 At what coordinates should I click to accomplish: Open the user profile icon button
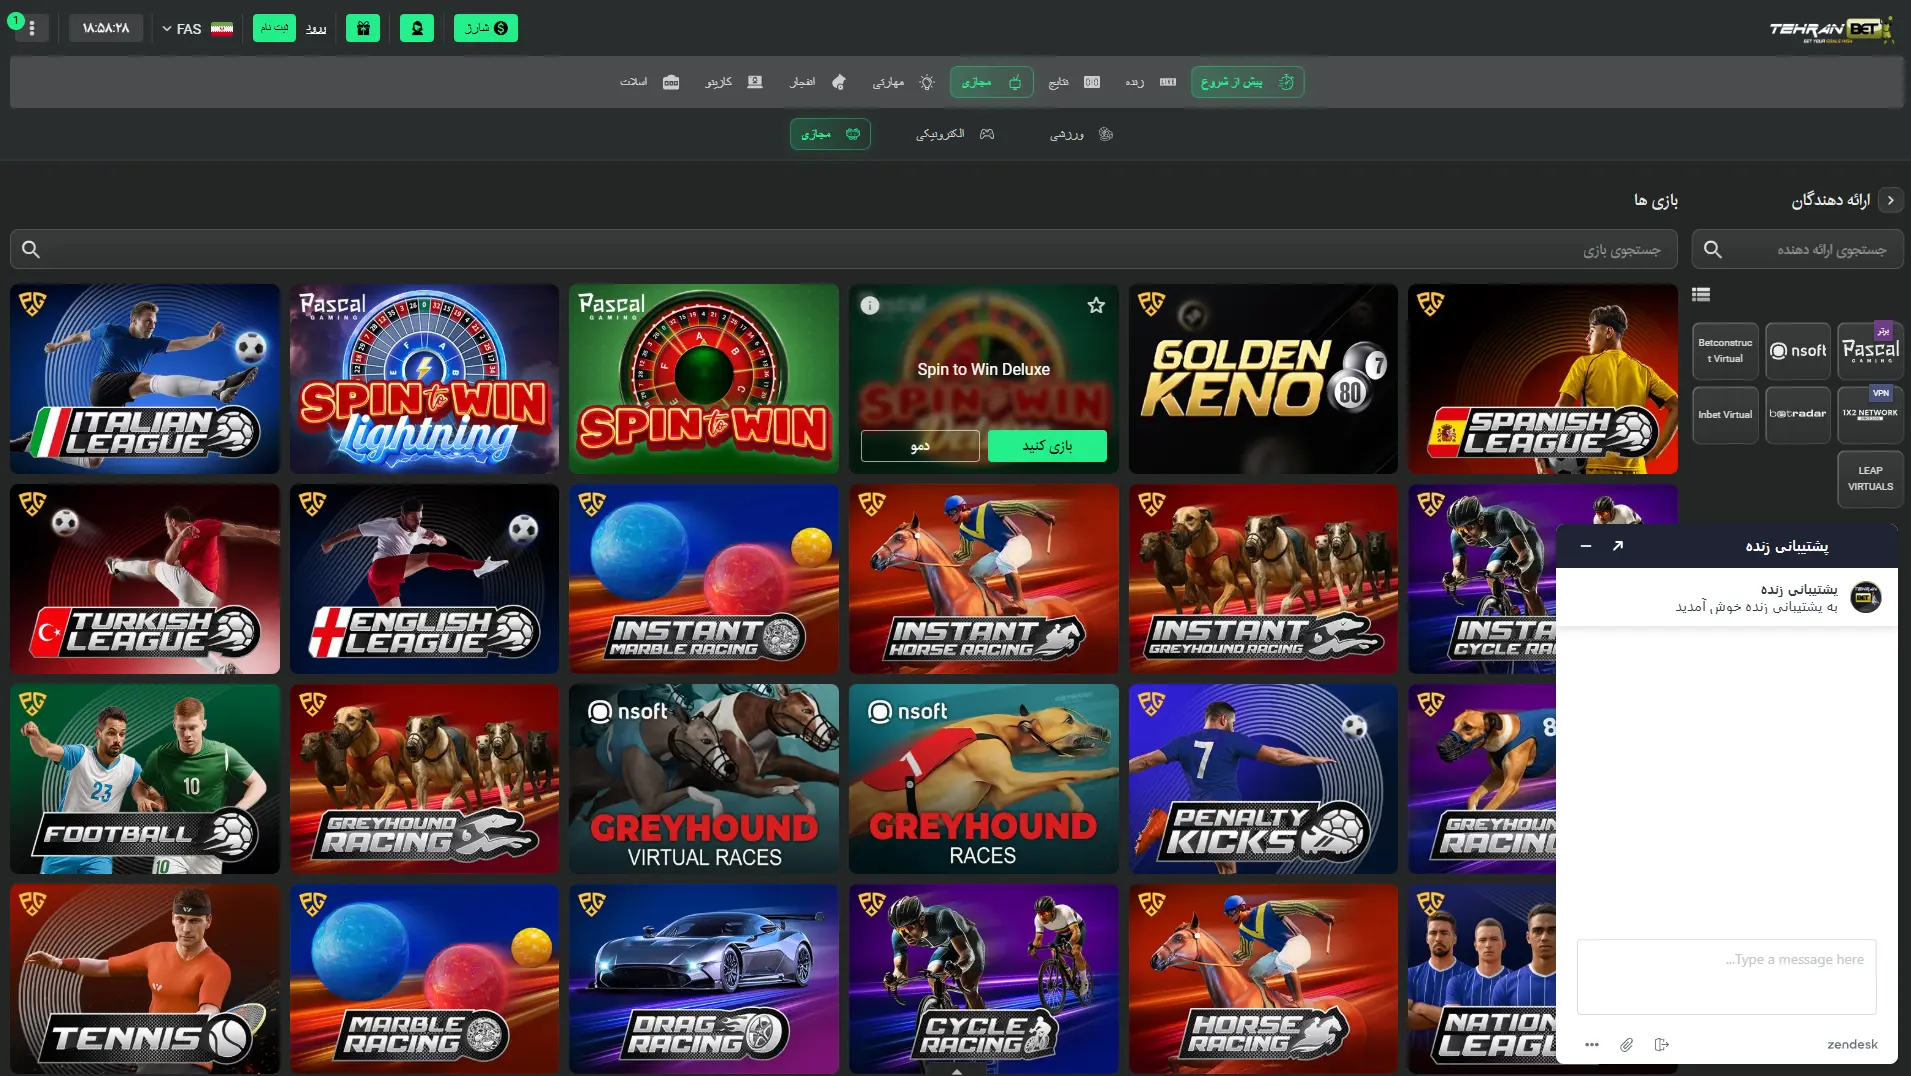pos(417,28)
